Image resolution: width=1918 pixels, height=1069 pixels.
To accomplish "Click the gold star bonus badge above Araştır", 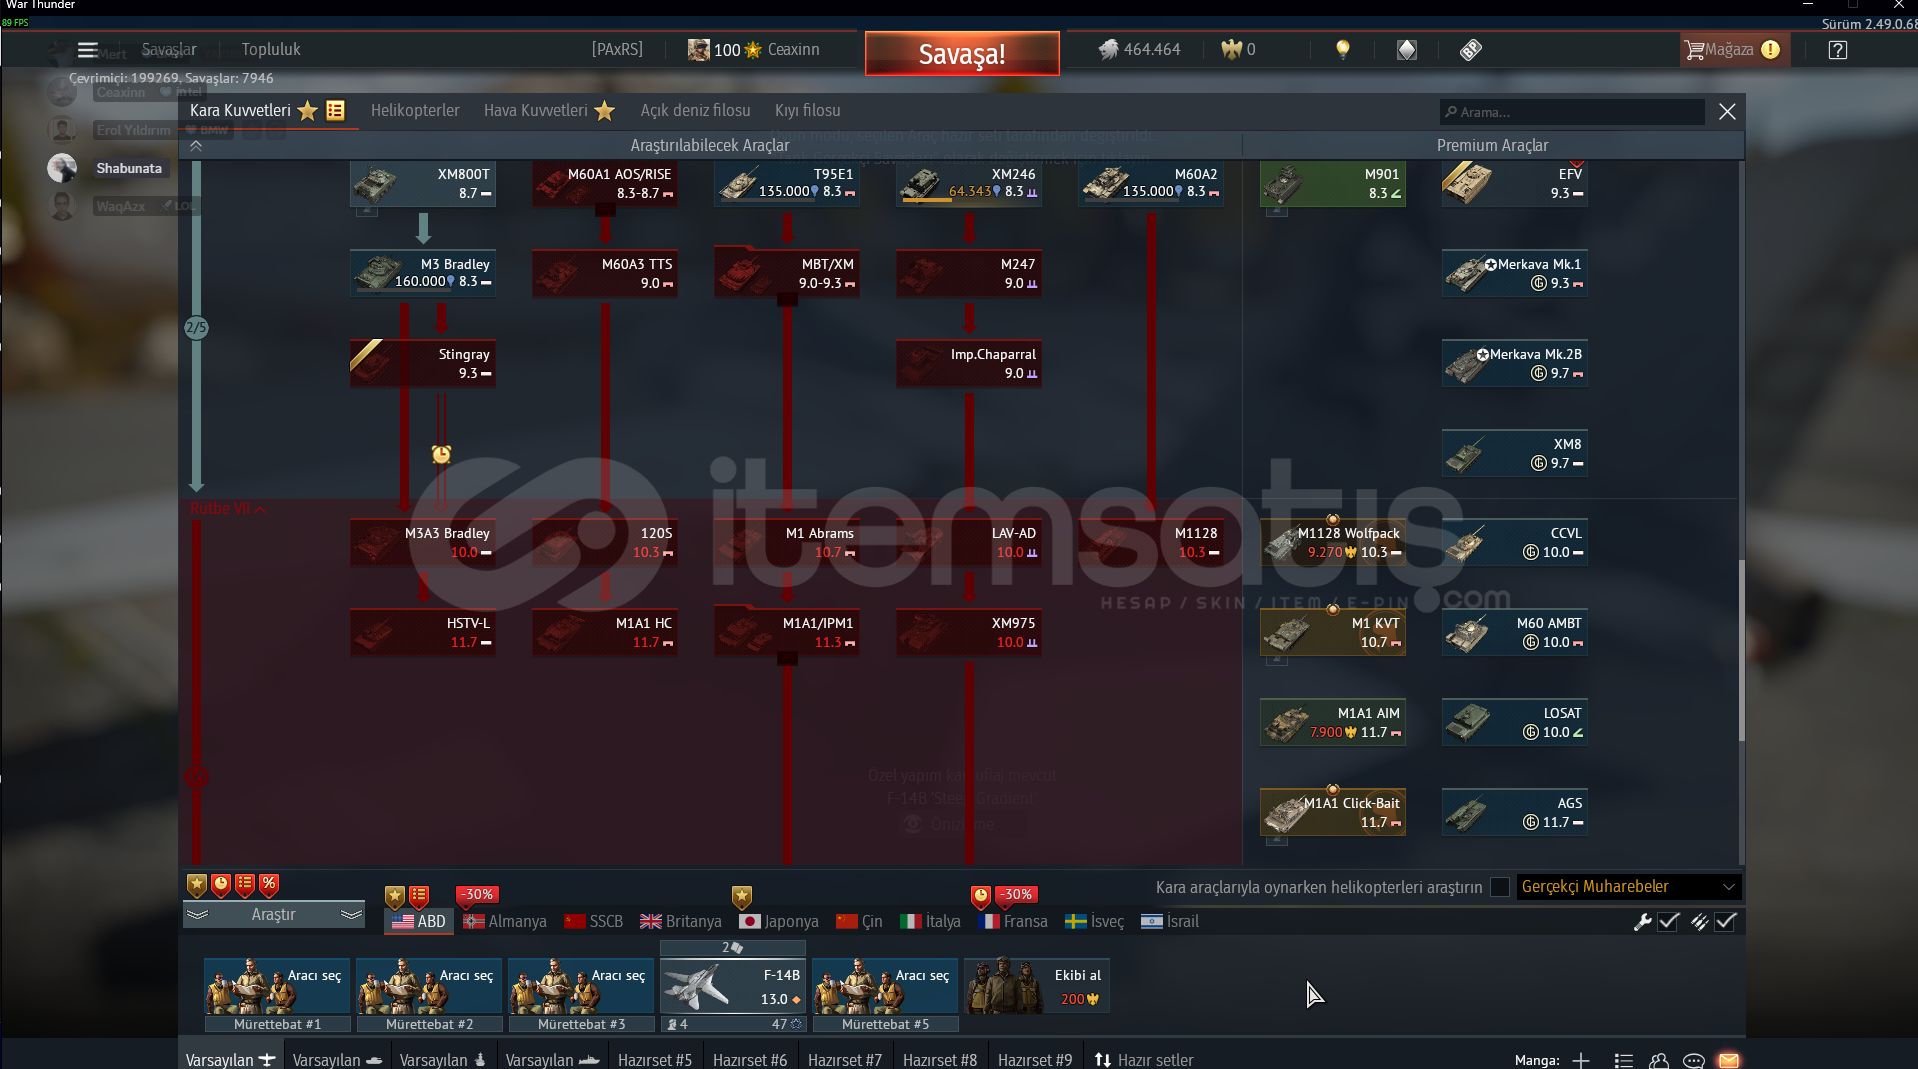I will 197,884.
